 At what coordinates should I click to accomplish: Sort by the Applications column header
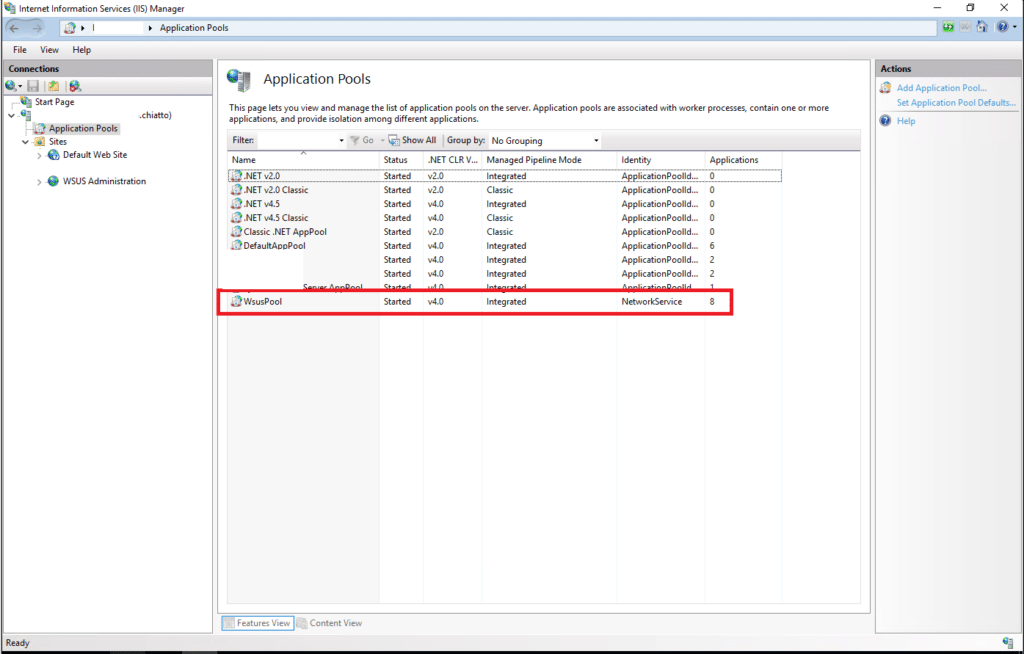[x=743, y=160]
